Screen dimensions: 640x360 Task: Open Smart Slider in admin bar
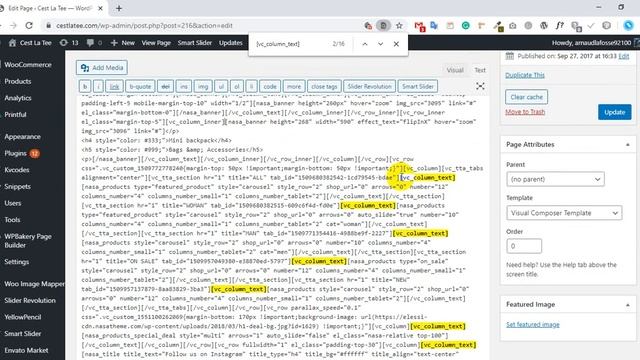[x=195, y=42]
